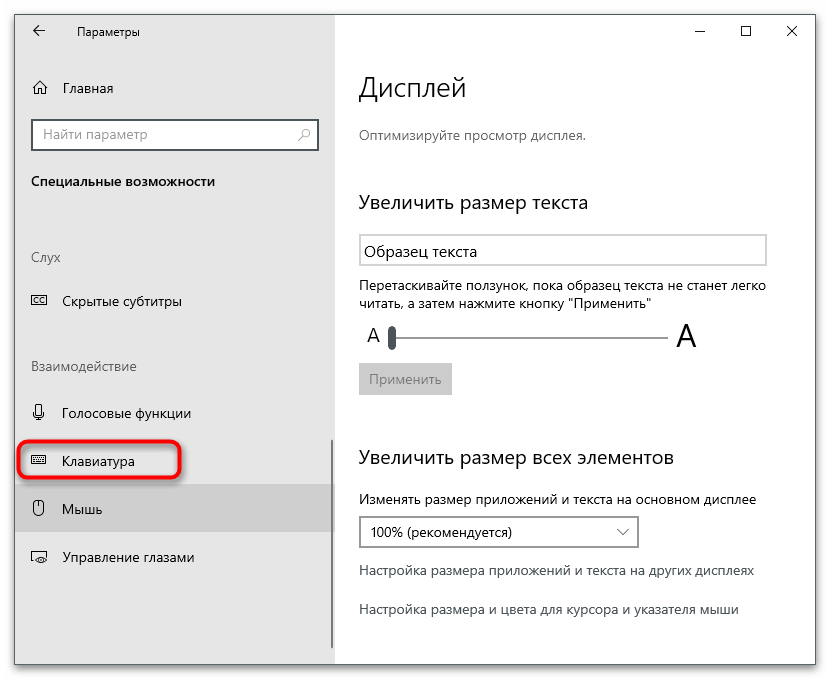
Task: Click the microphone icon for Голосовые функции
Action: tap(39, 412)
